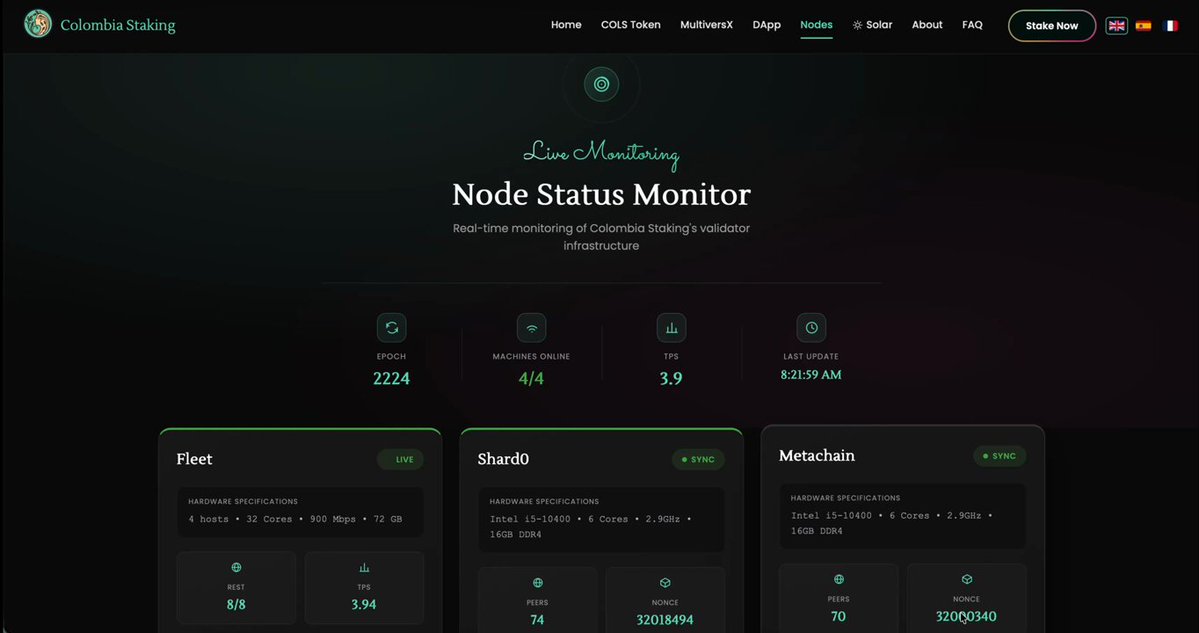Viewport: 1199px width, 633px height.
Task: Click the Node Status Monitor heading
Action: (x=602, y=194)
